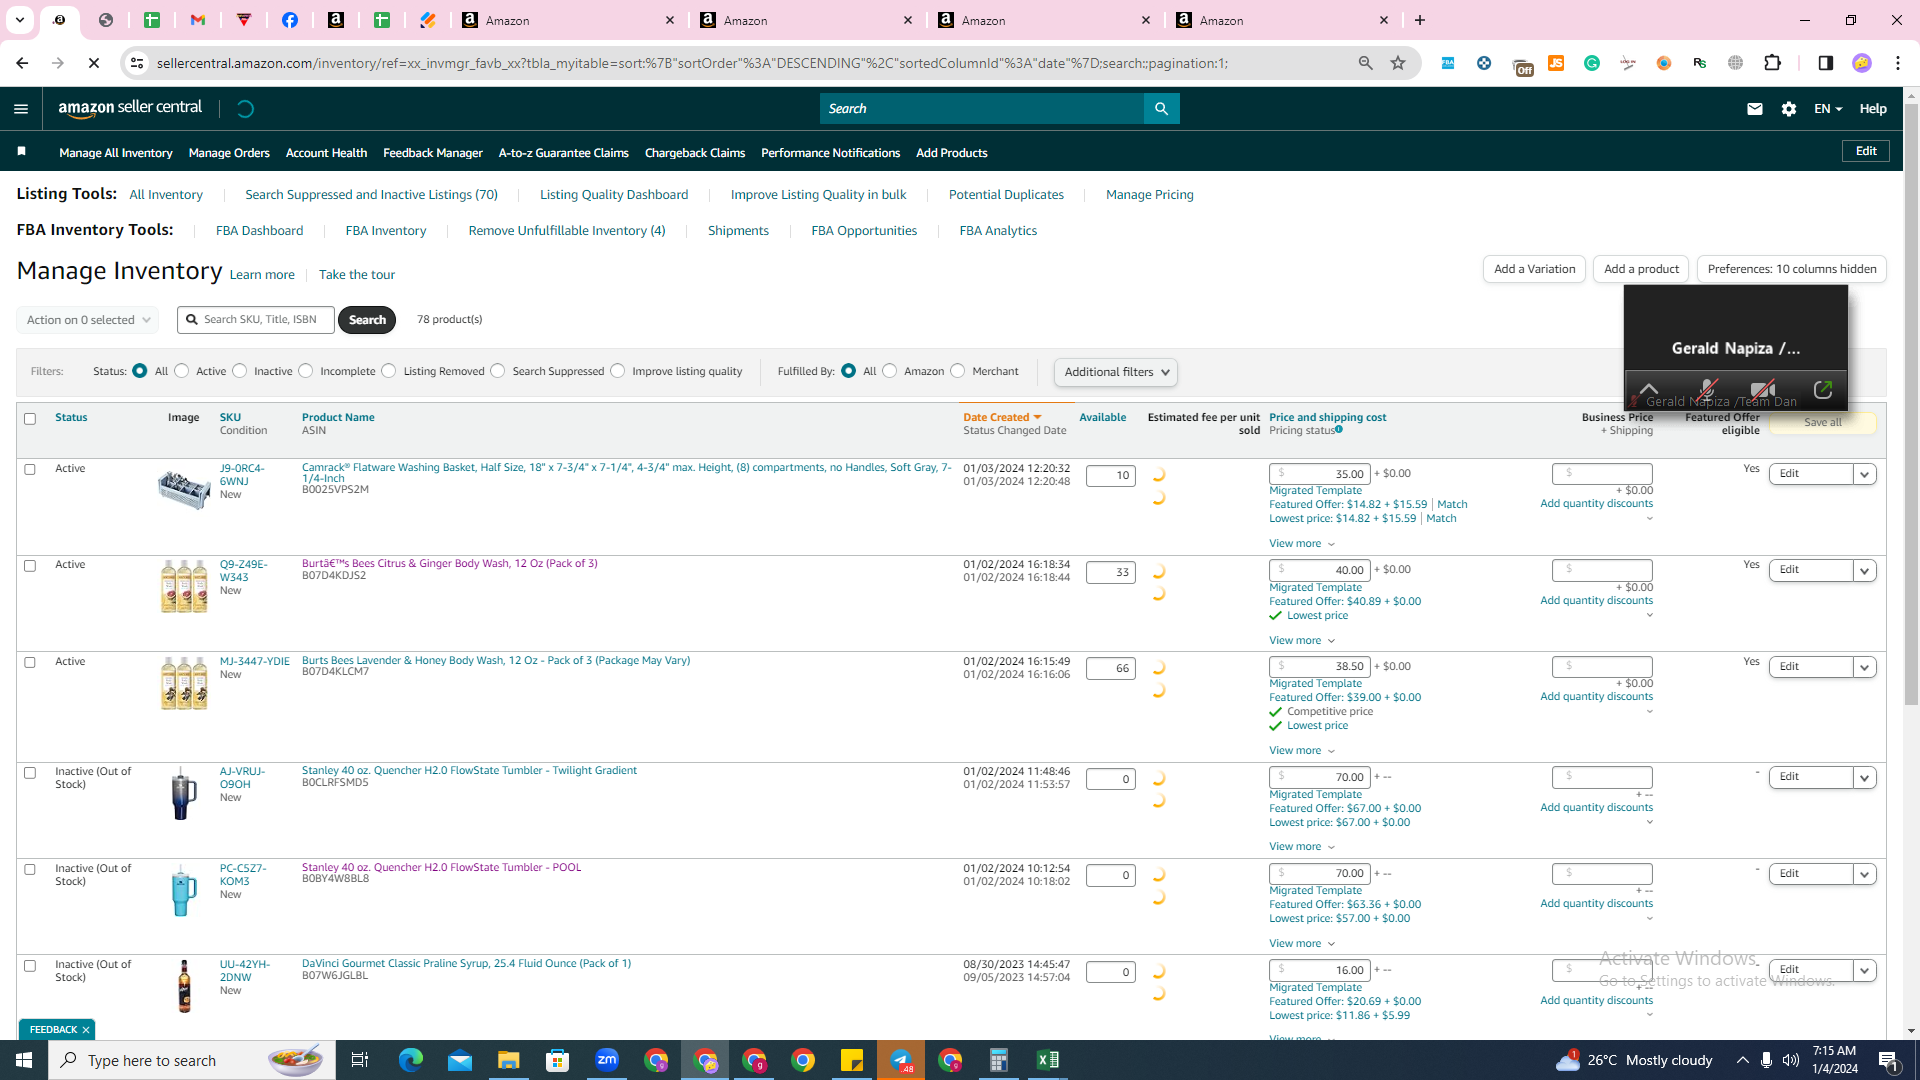Screen dimensions: 1920x1080
Task: Open Manage All Inventory menu item
Action: 116,153
